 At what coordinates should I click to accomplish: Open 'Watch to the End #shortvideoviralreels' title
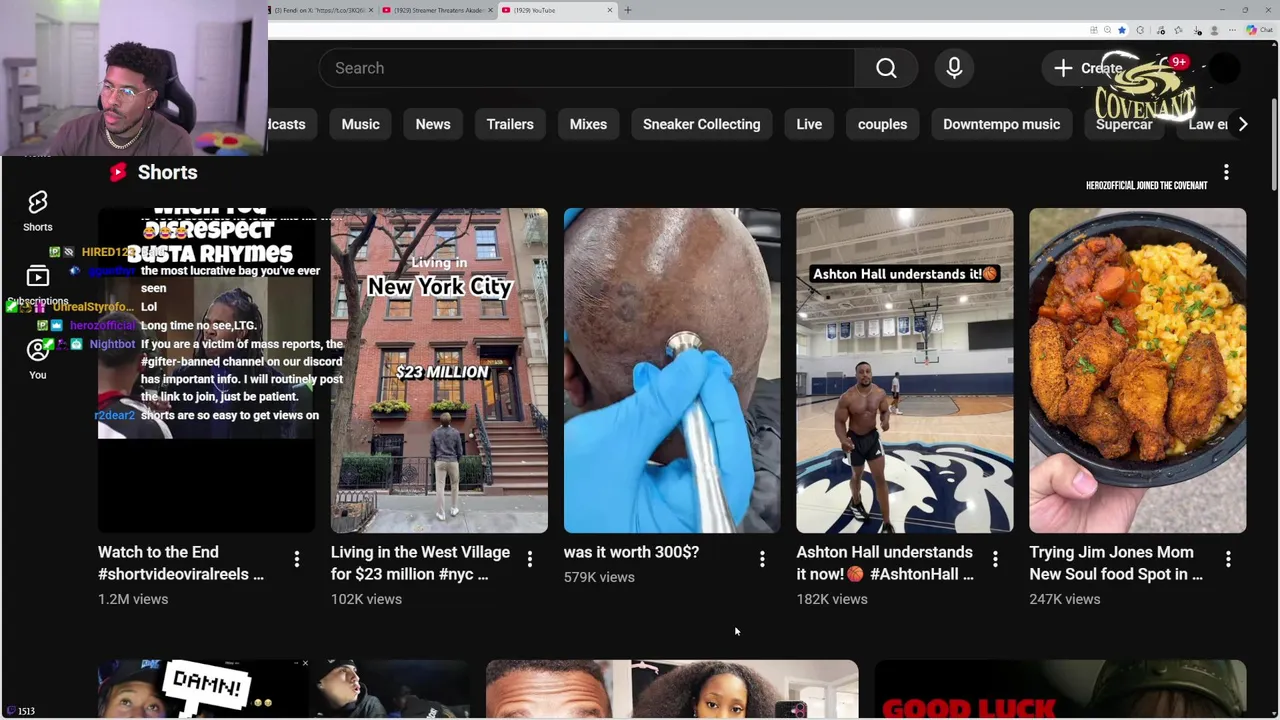click(x=181, y=563)
